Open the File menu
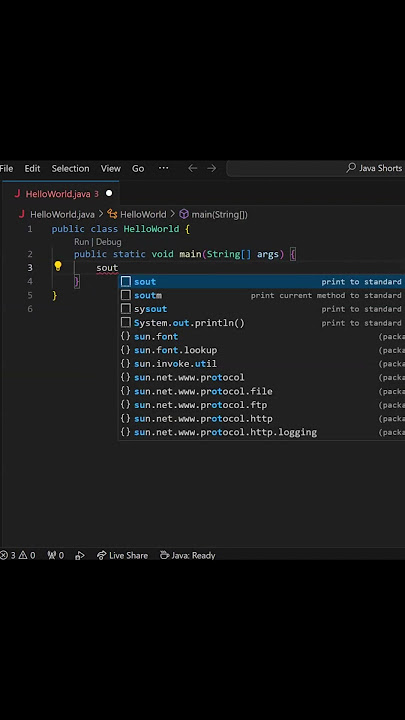The height and width of the screenshot is (720, 405). pyautogui.click(x=6, y=169)
